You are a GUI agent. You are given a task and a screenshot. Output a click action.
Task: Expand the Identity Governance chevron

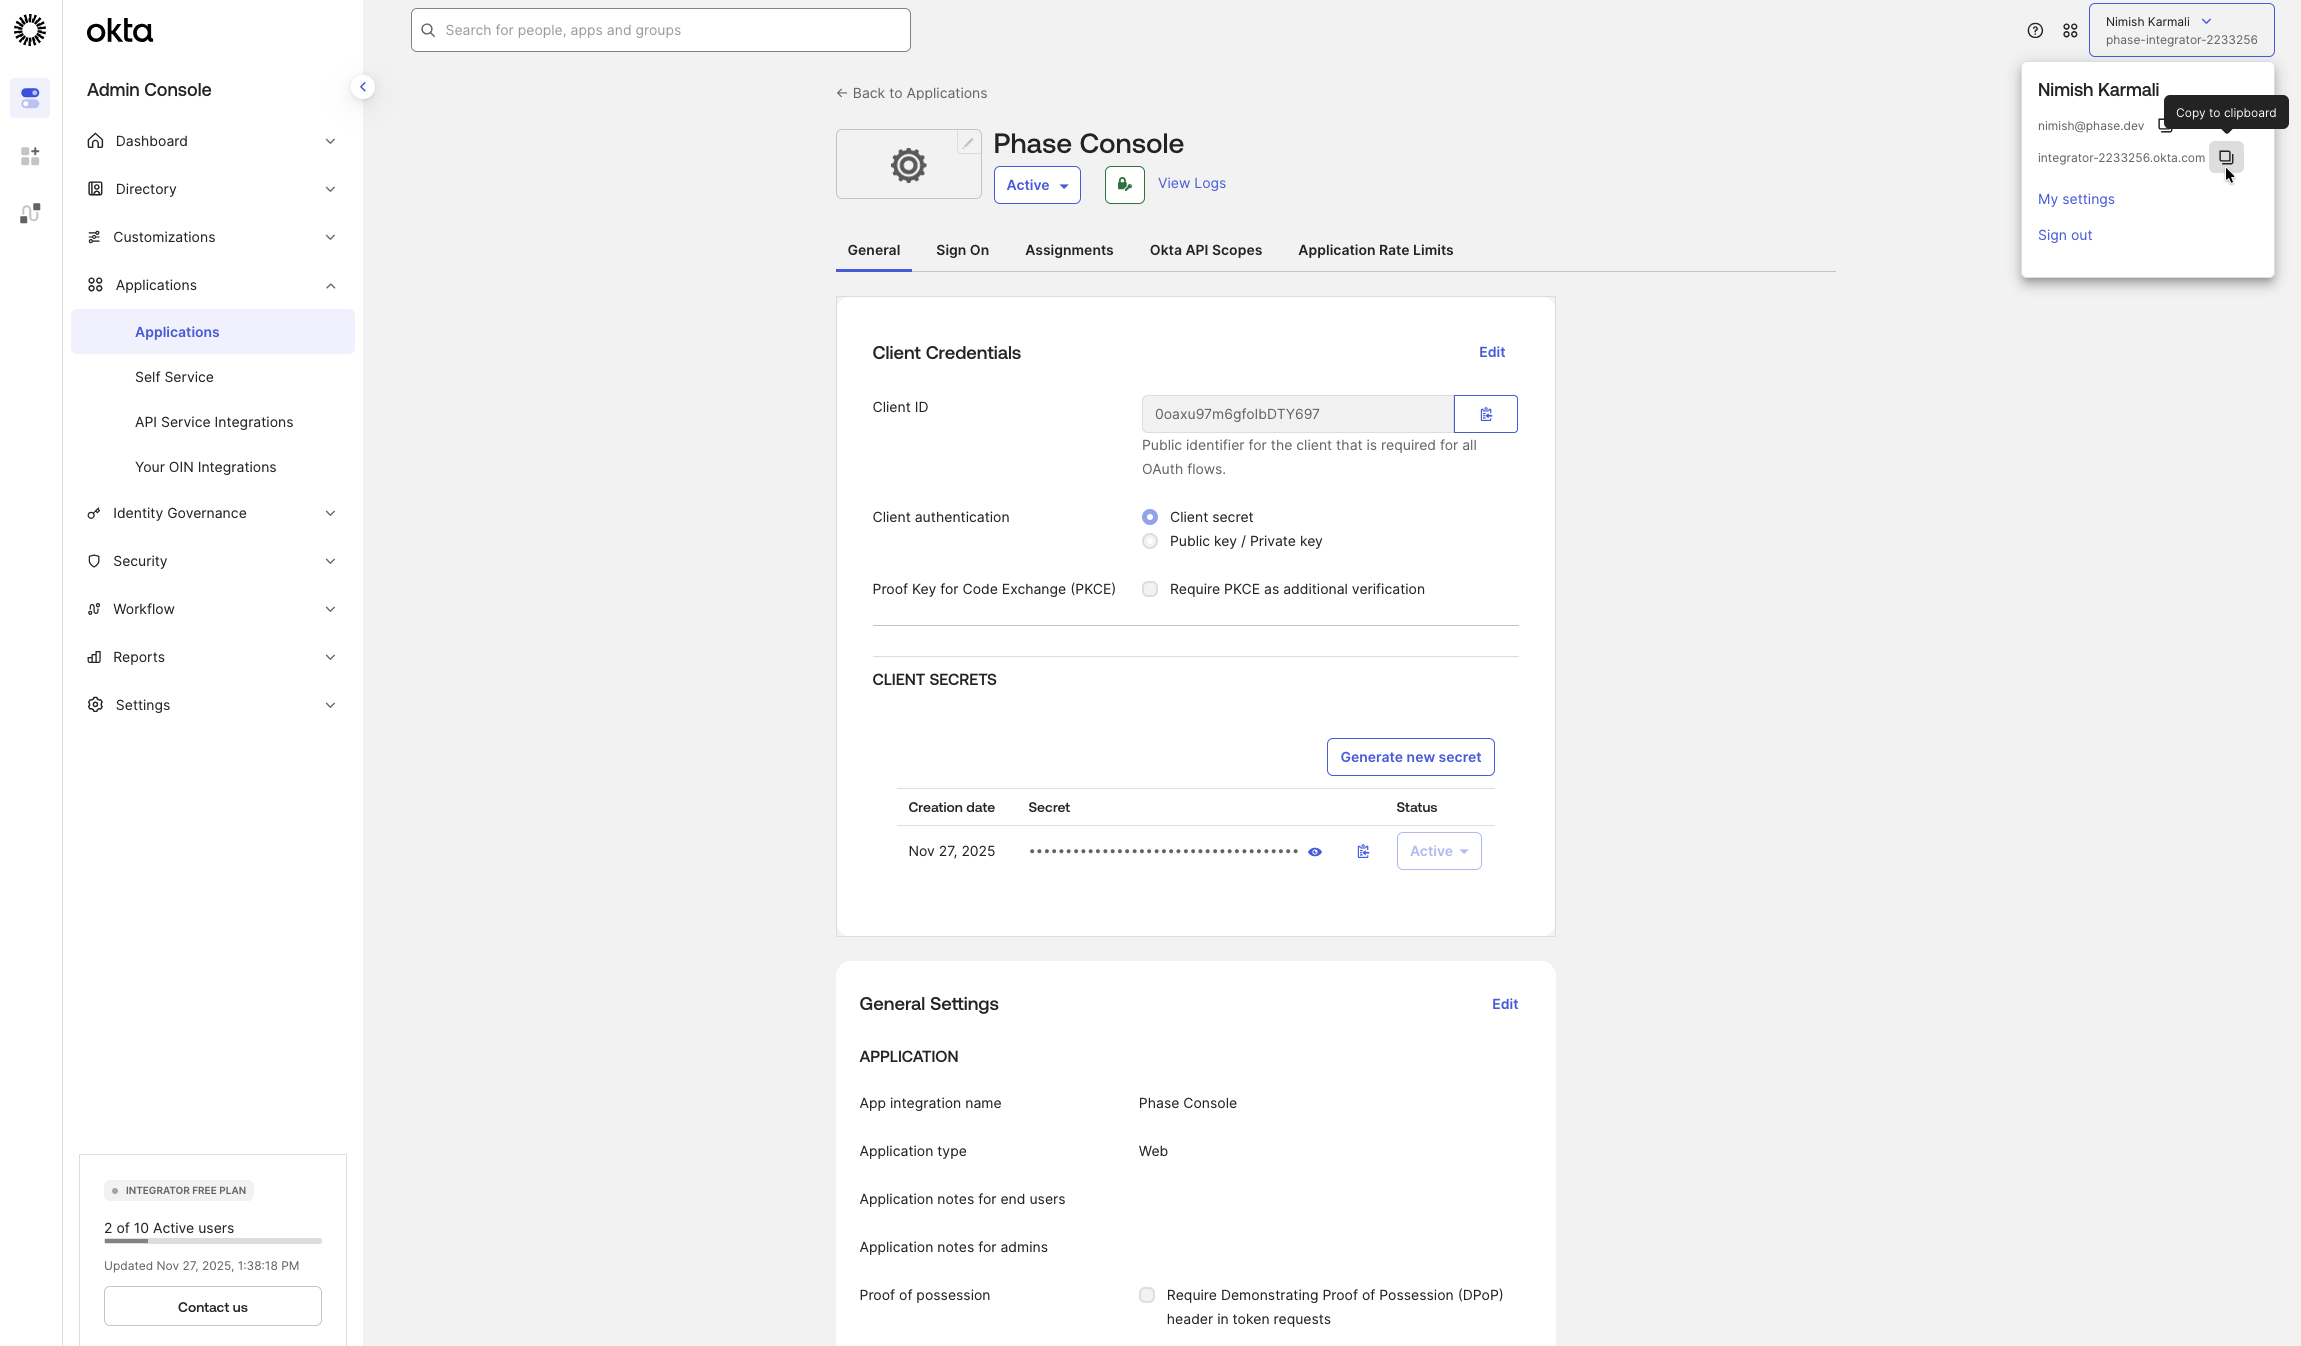pyautogui.click(x=330, y=513)
